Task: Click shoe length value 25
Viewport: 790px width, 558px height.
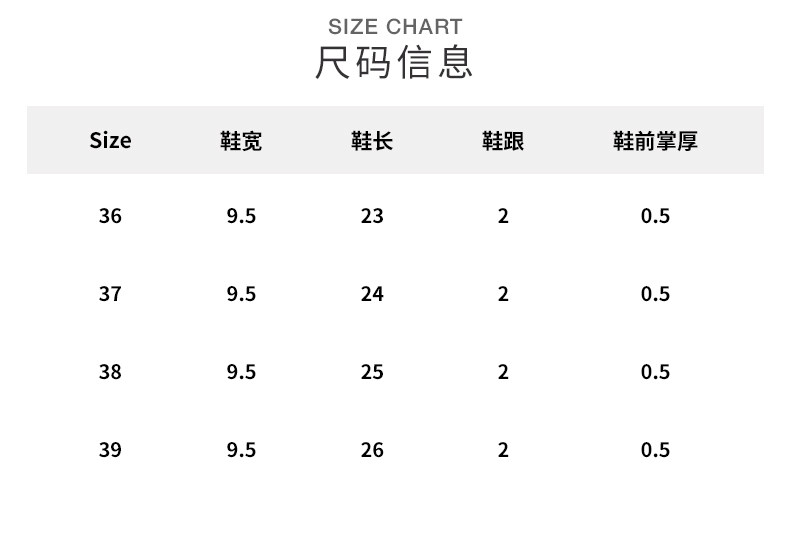Action: (x=372, y=372)
